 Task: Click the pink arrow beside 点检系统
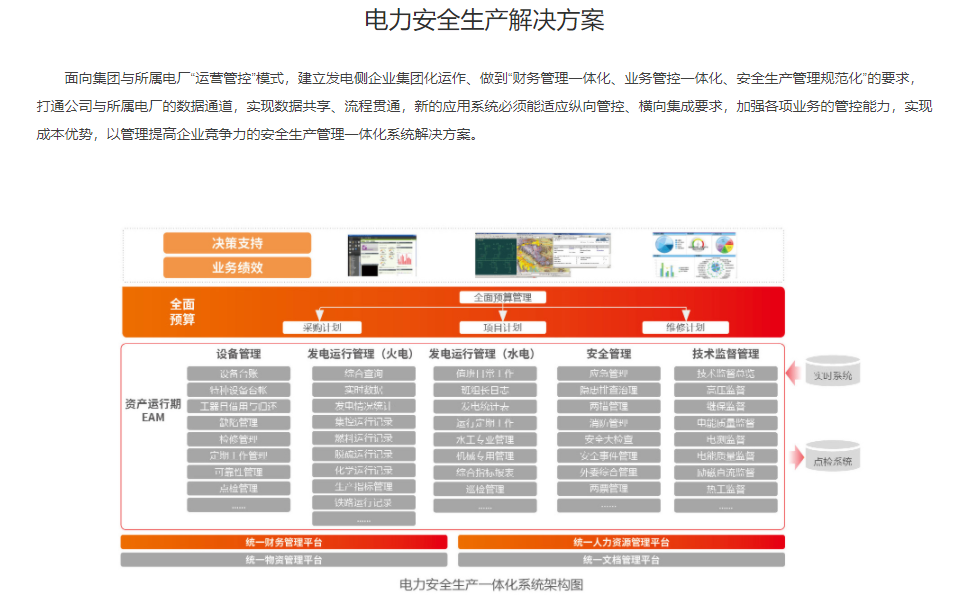(797, 458)
